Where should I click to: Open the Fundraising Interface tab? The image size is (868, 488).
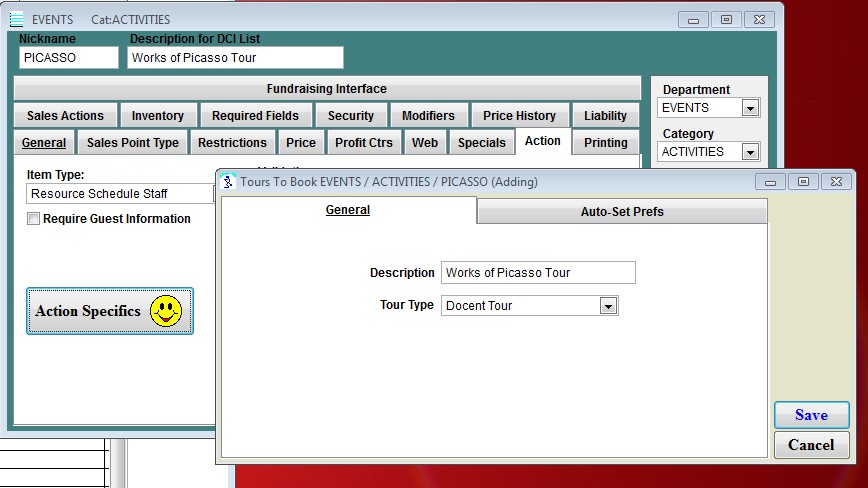pyautogui.click(x=327, y=89)
